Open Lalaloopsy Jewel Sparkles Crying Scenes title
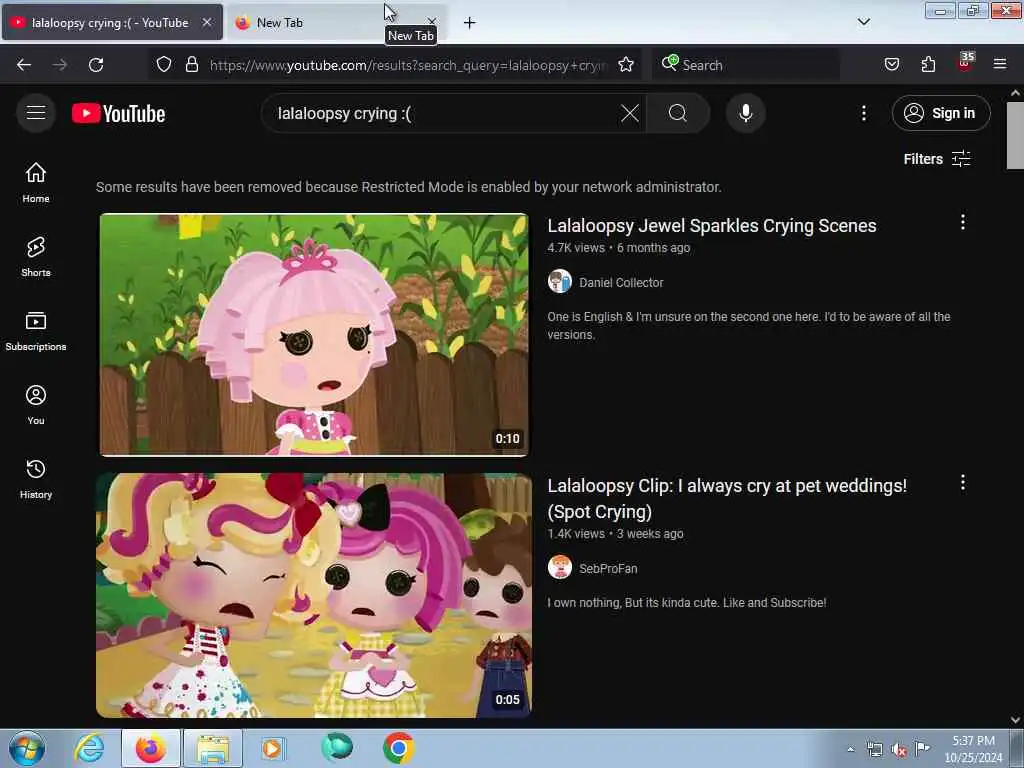1024x768 pixels. pos(711,226)
